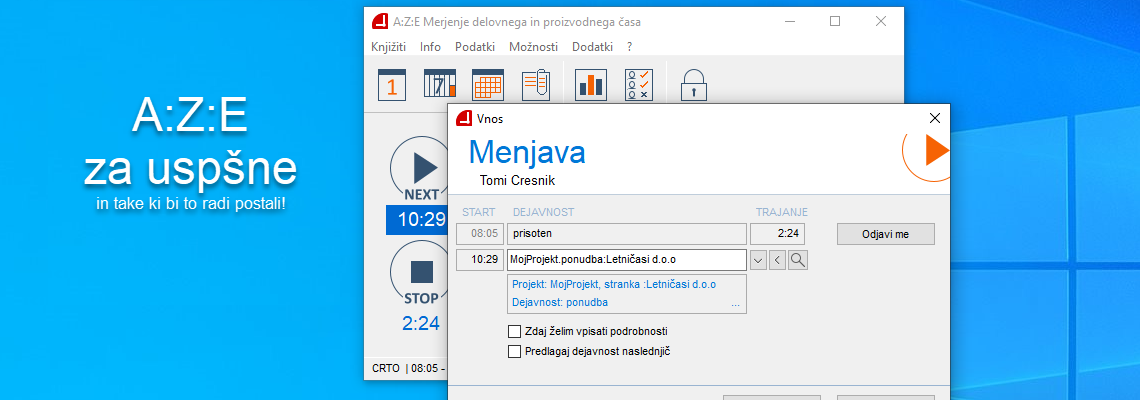This screenshot has height=400, width=1140.
Task: Click the '...' ellipsis in project details box
Action: pyautogui.click(x=735, y=303)
